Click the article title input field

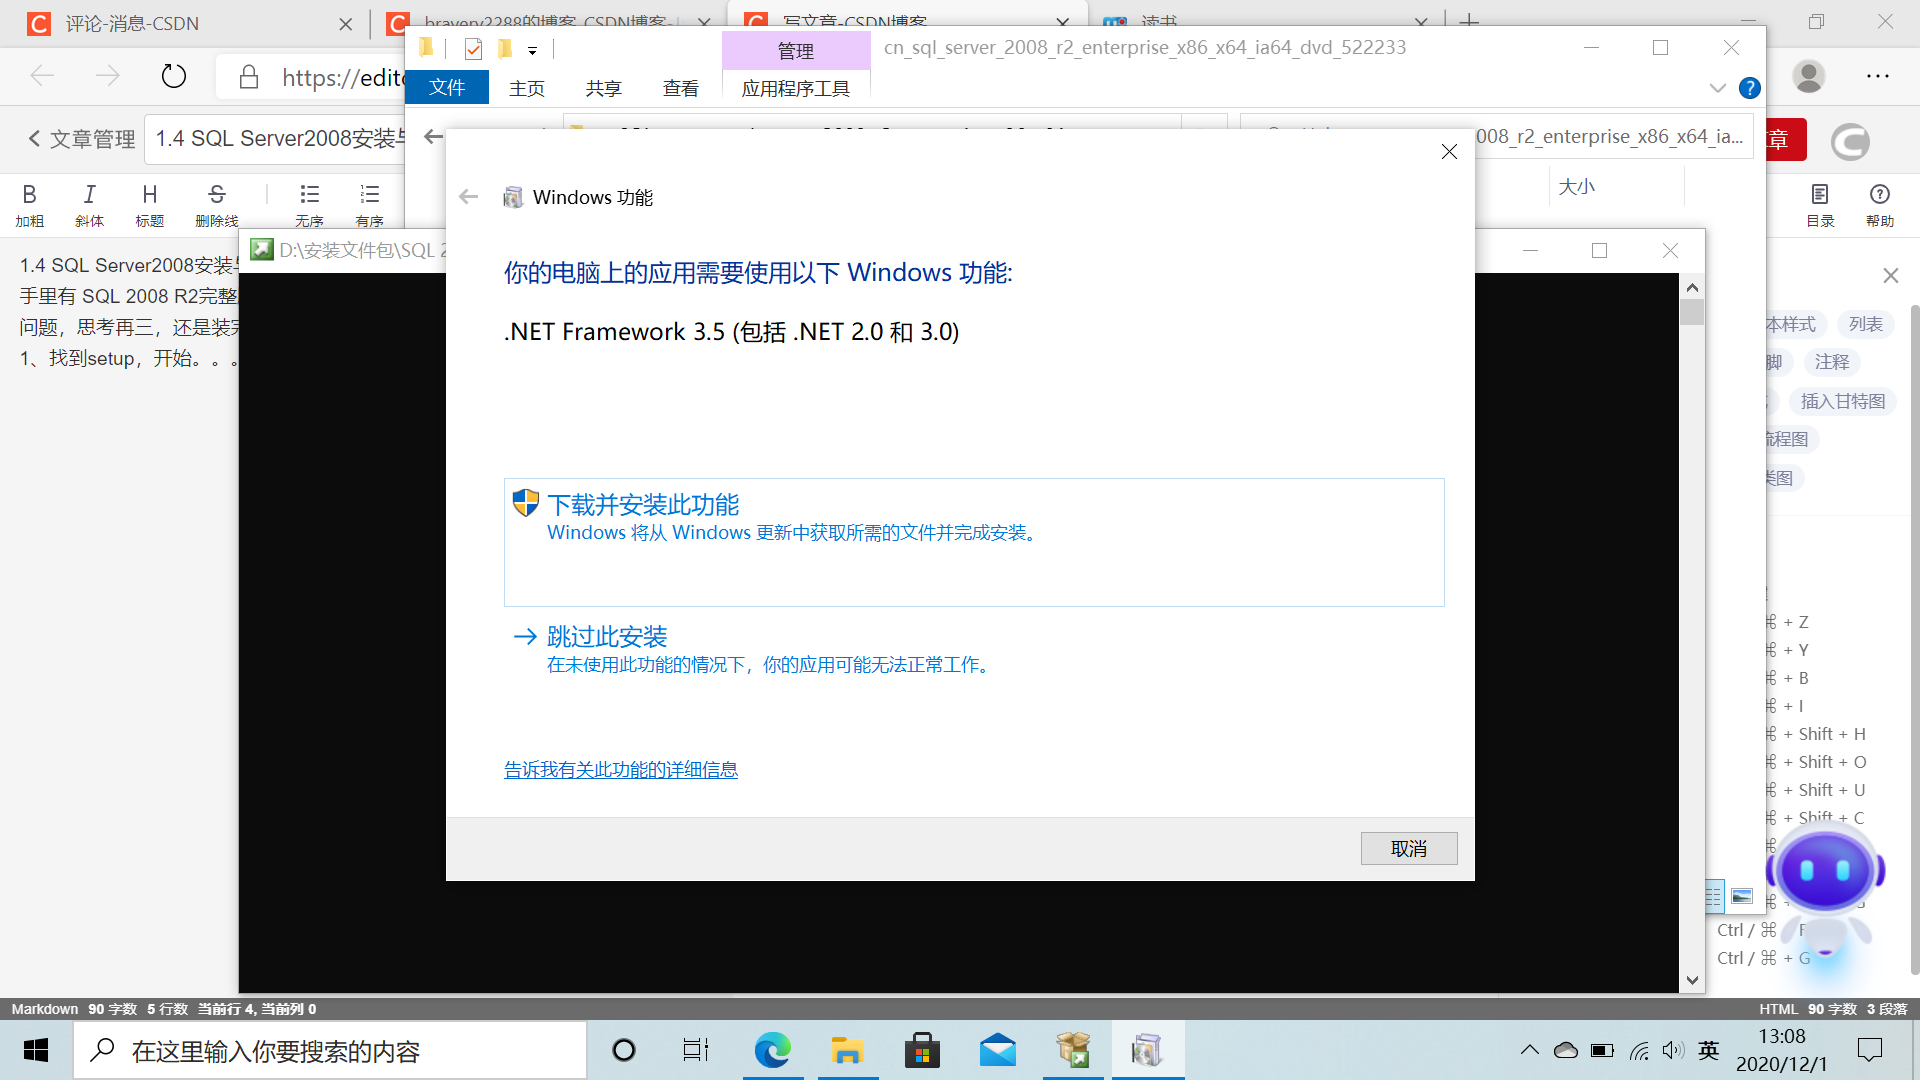click(x=276, y=139)
